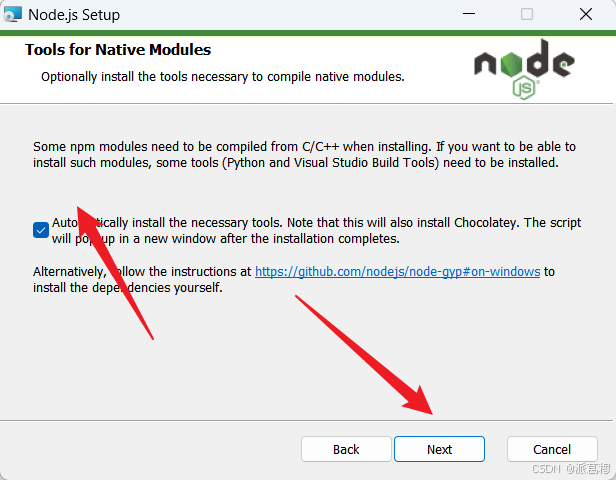Go back with the Back button

pos(346,449)
